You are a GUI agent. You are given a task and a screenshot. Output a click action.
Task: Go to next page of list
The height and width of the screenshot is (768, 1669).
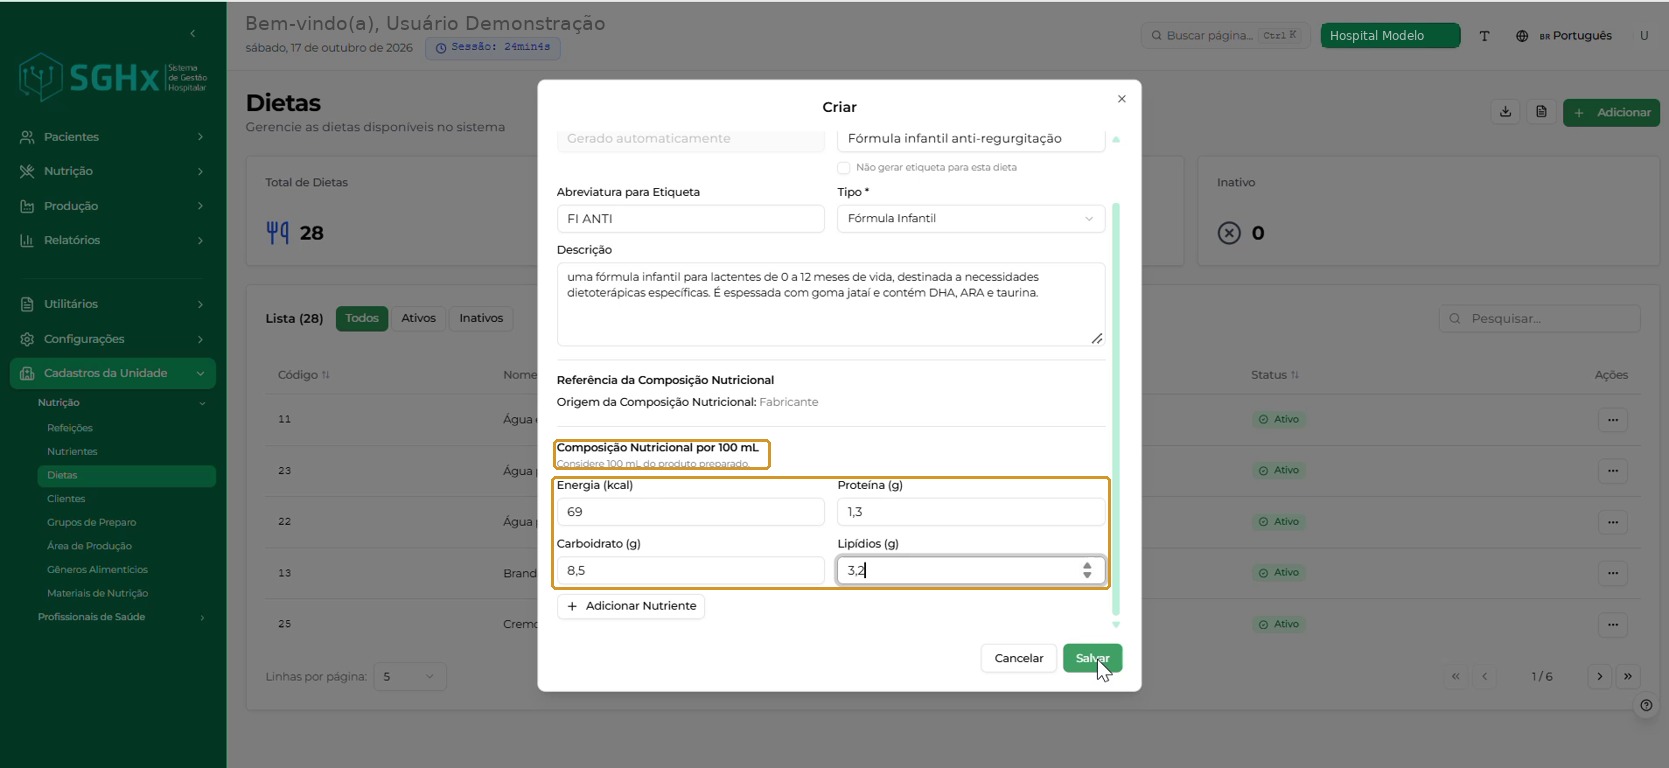click(1600, 677)
